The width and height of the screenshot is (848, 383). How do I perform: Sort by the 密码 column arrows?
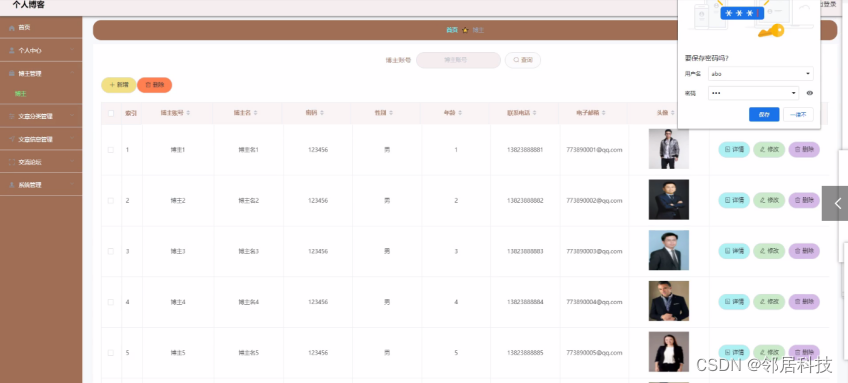pyautogui.click(x=322, y=113)
